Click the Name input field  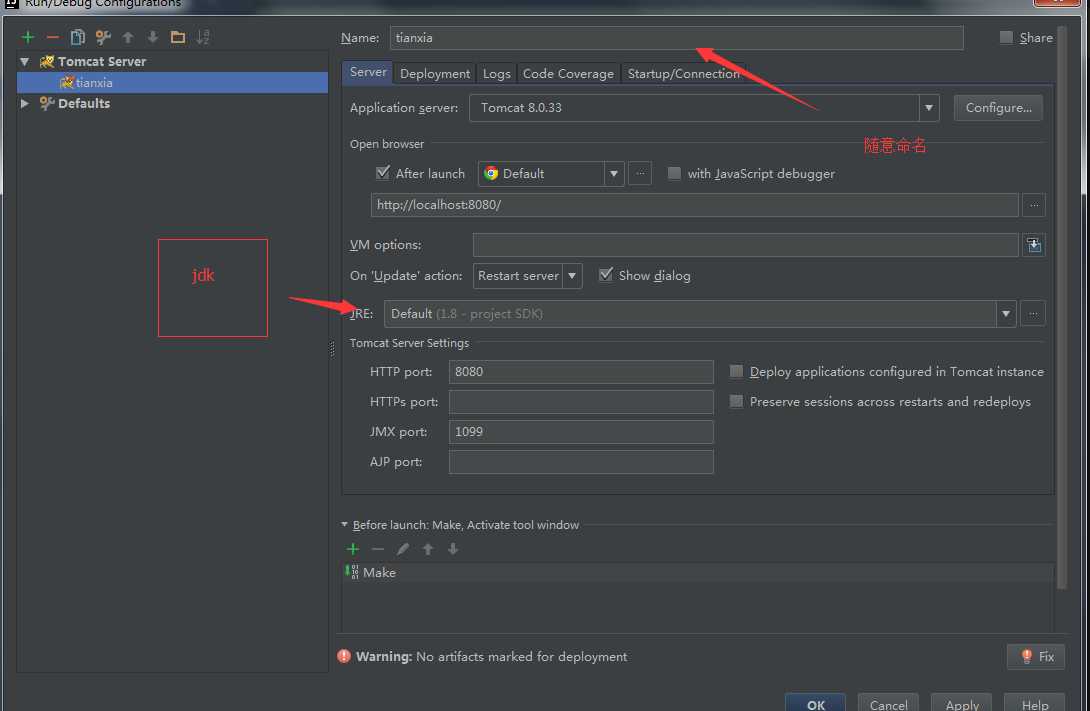[676, 38]
